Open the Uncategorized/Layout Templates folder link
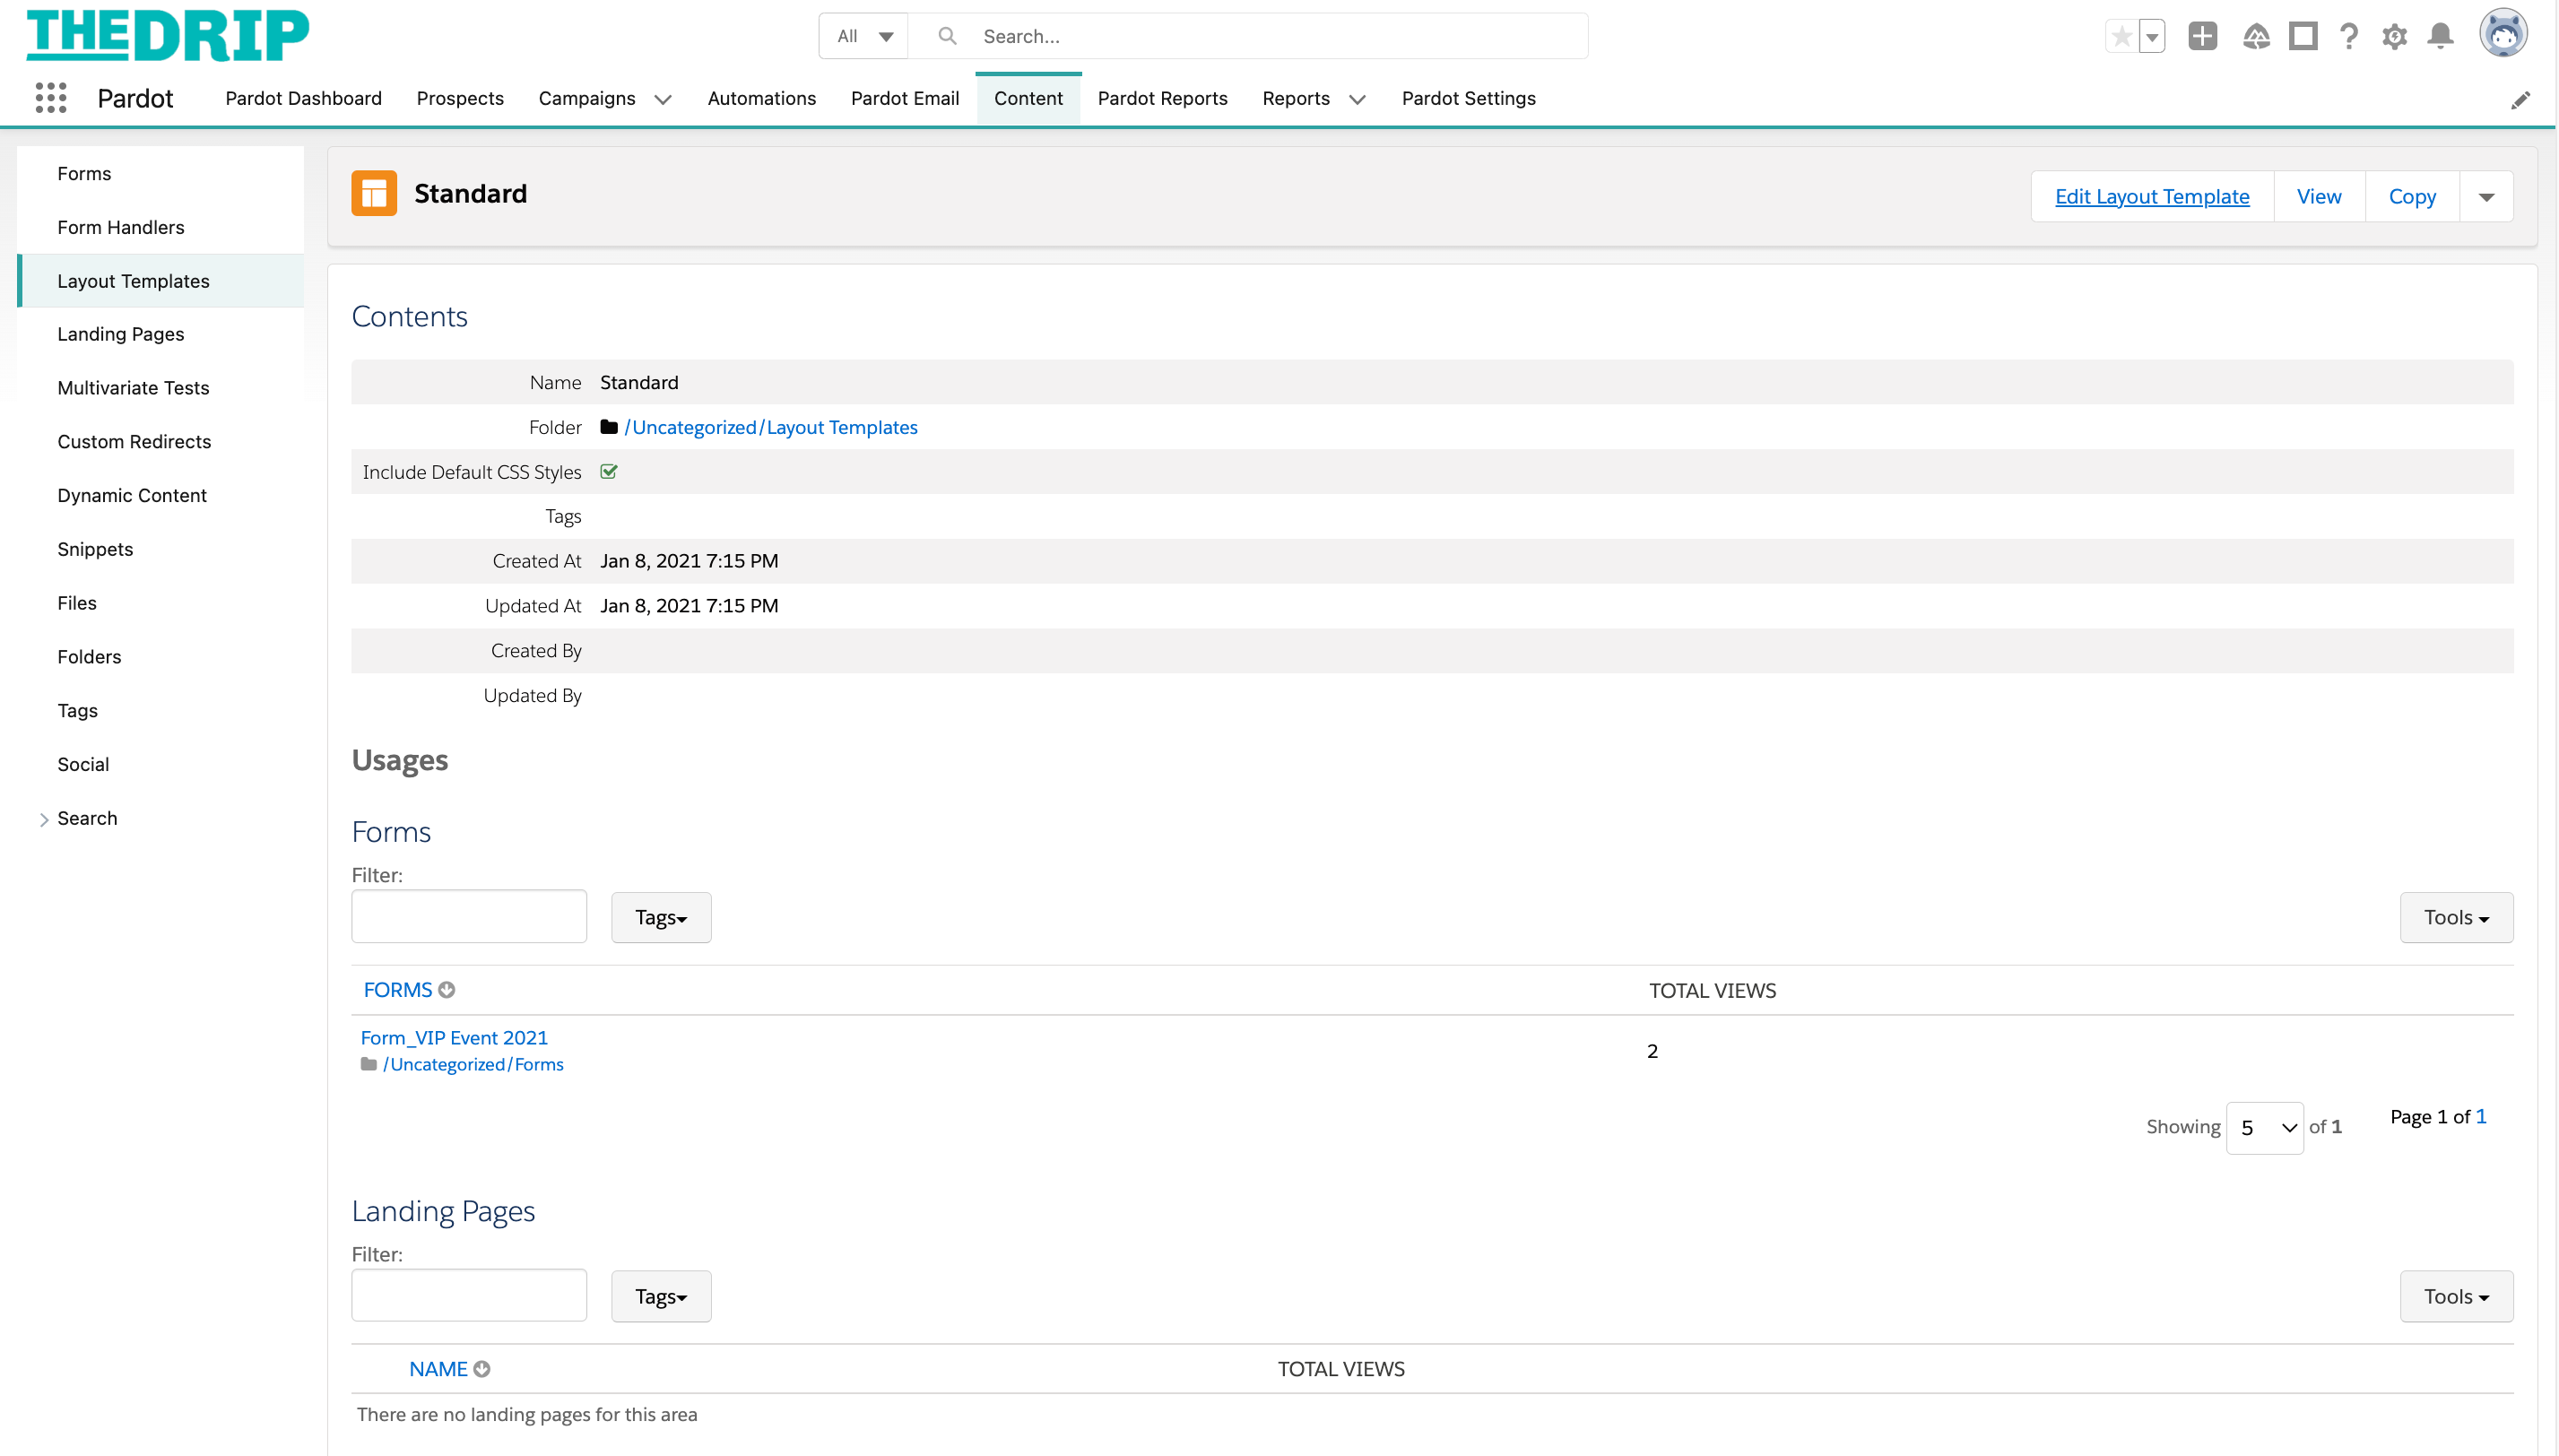The image size is (2559, 1456). [771, 427]
